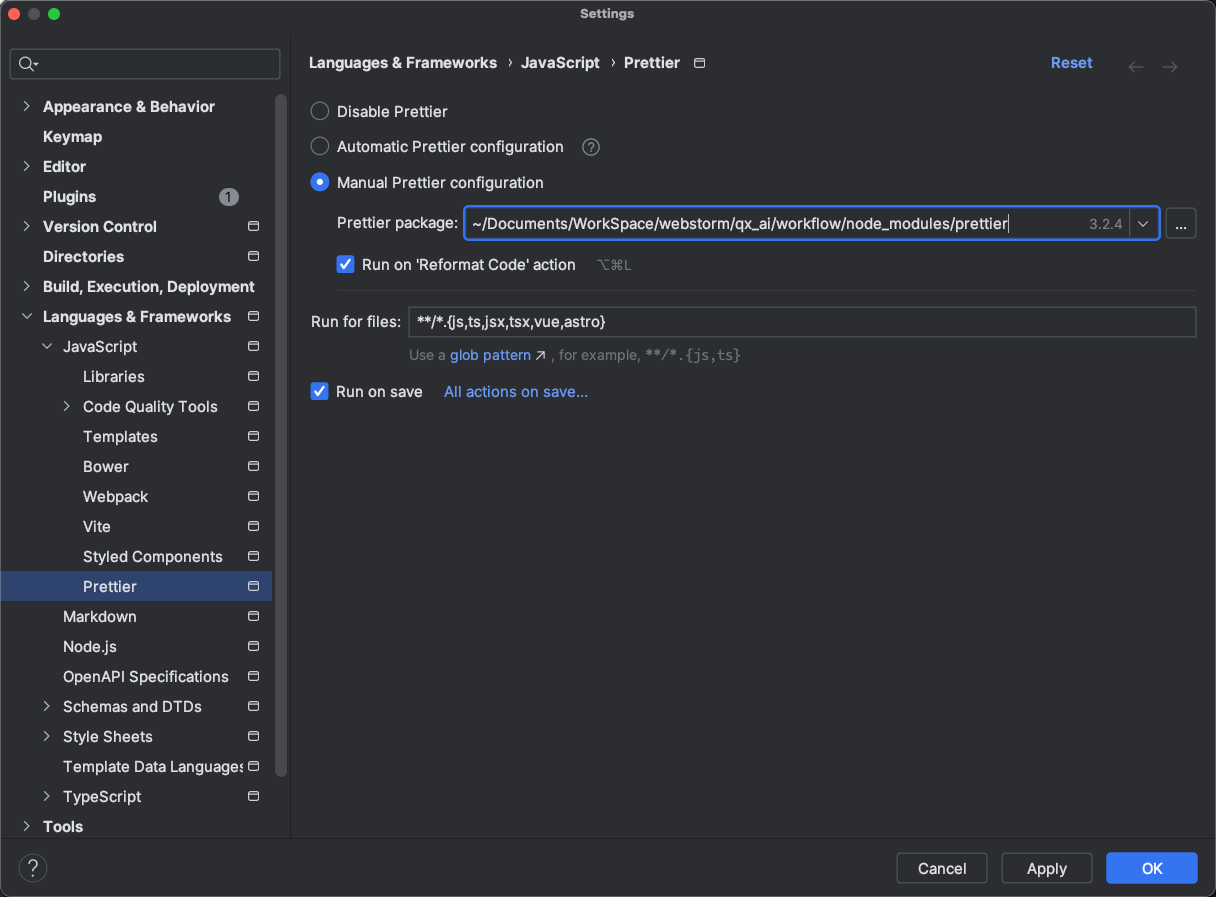The width and height of the screenshot is (1216, 897).
Task: Expand the Editor section
Action: pyautogui.click(x=27, y=167)
